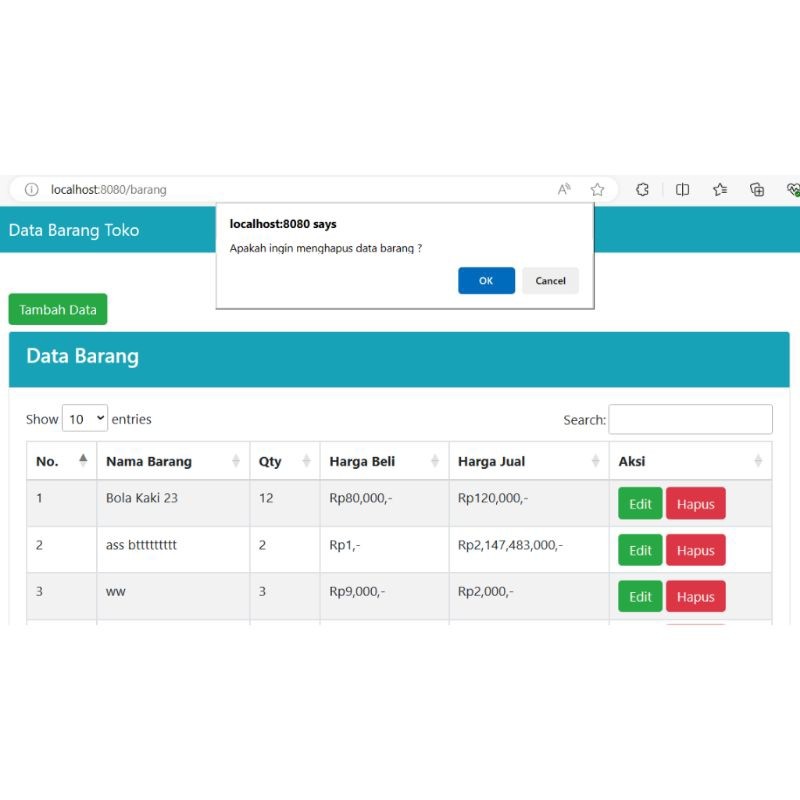Open the Favorites list icon

pyautogui.click(x=720, y=189)
